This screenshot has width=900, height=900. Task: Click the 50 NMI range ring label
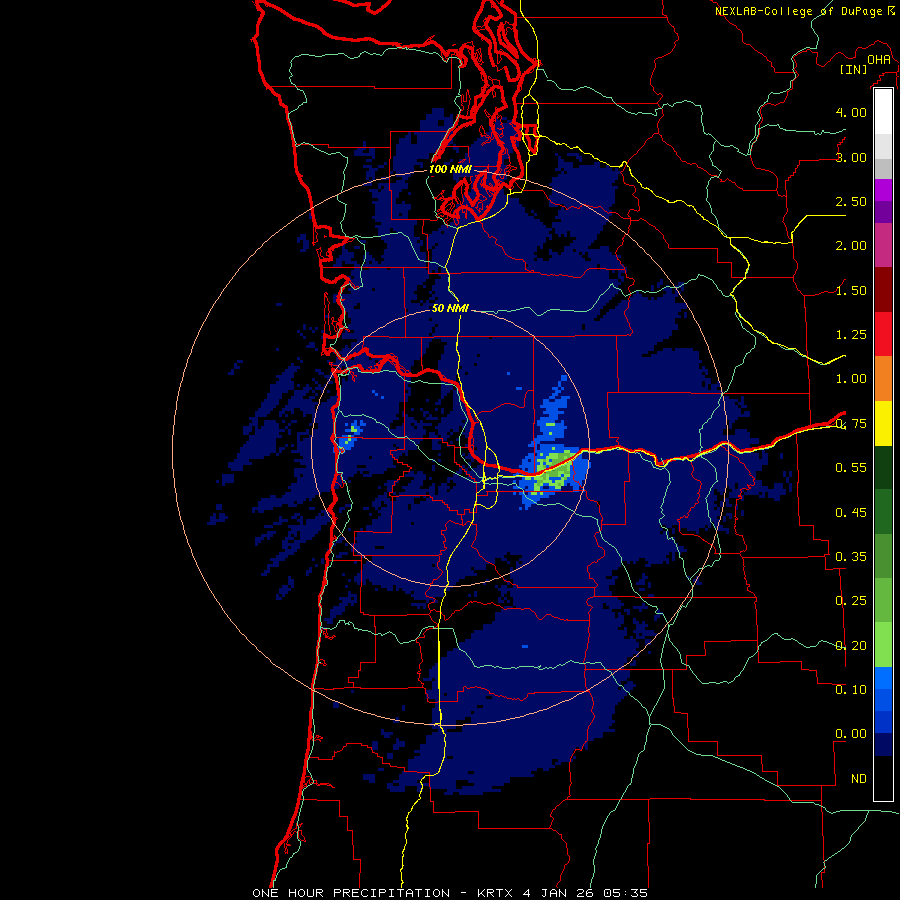(450, 308)
